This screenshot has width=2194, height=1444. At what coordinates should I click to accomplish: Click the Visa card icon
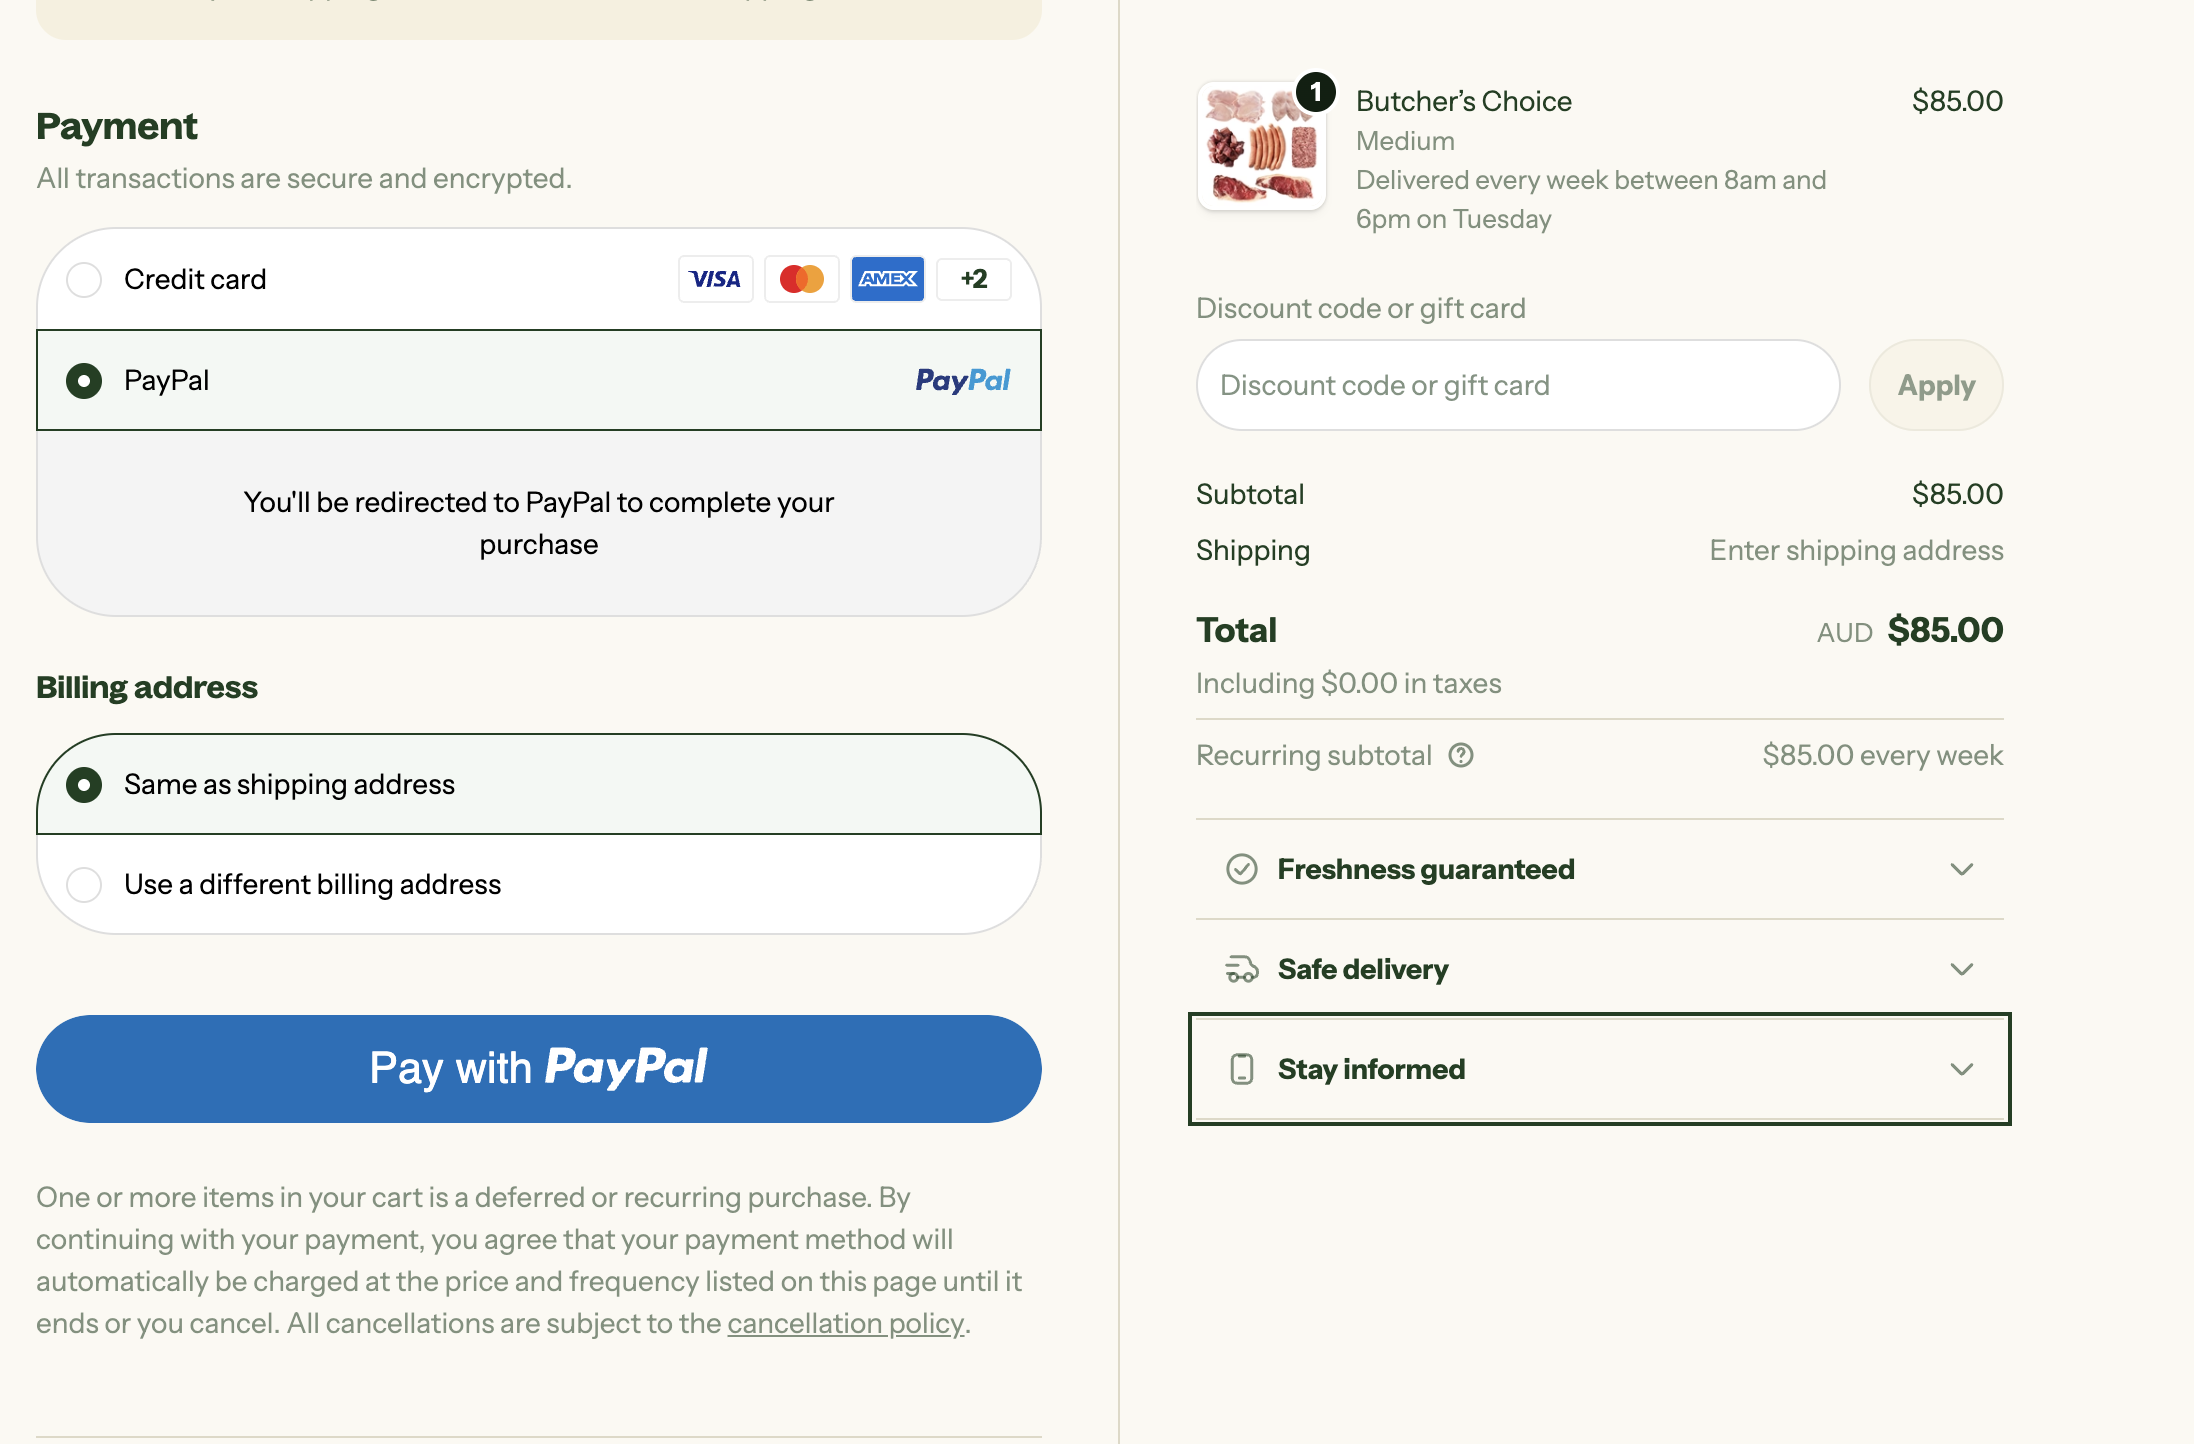point(715,279)
